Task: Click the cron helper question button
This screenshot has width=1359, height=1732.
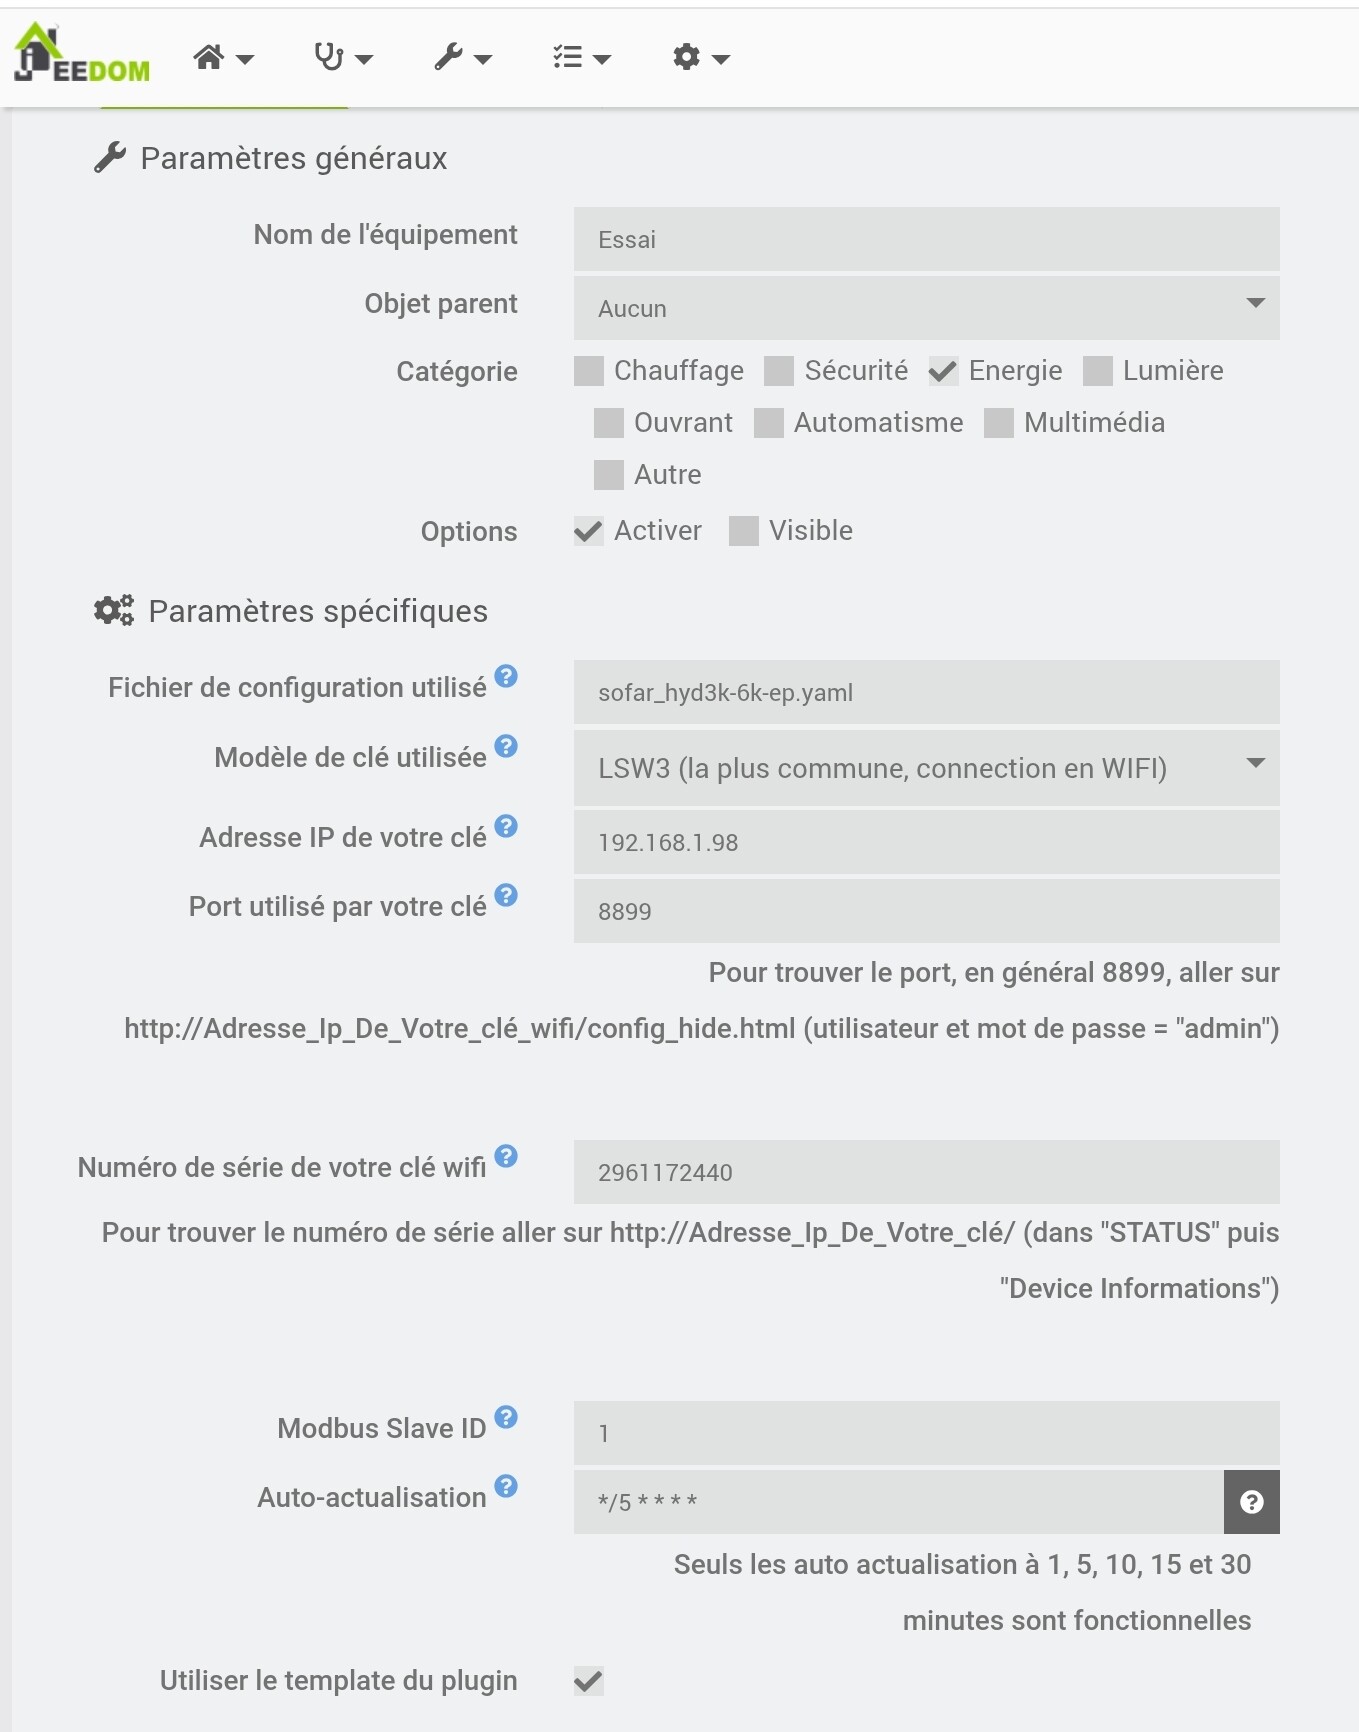Action: pyautogui.click(x=1251, y=1502)
